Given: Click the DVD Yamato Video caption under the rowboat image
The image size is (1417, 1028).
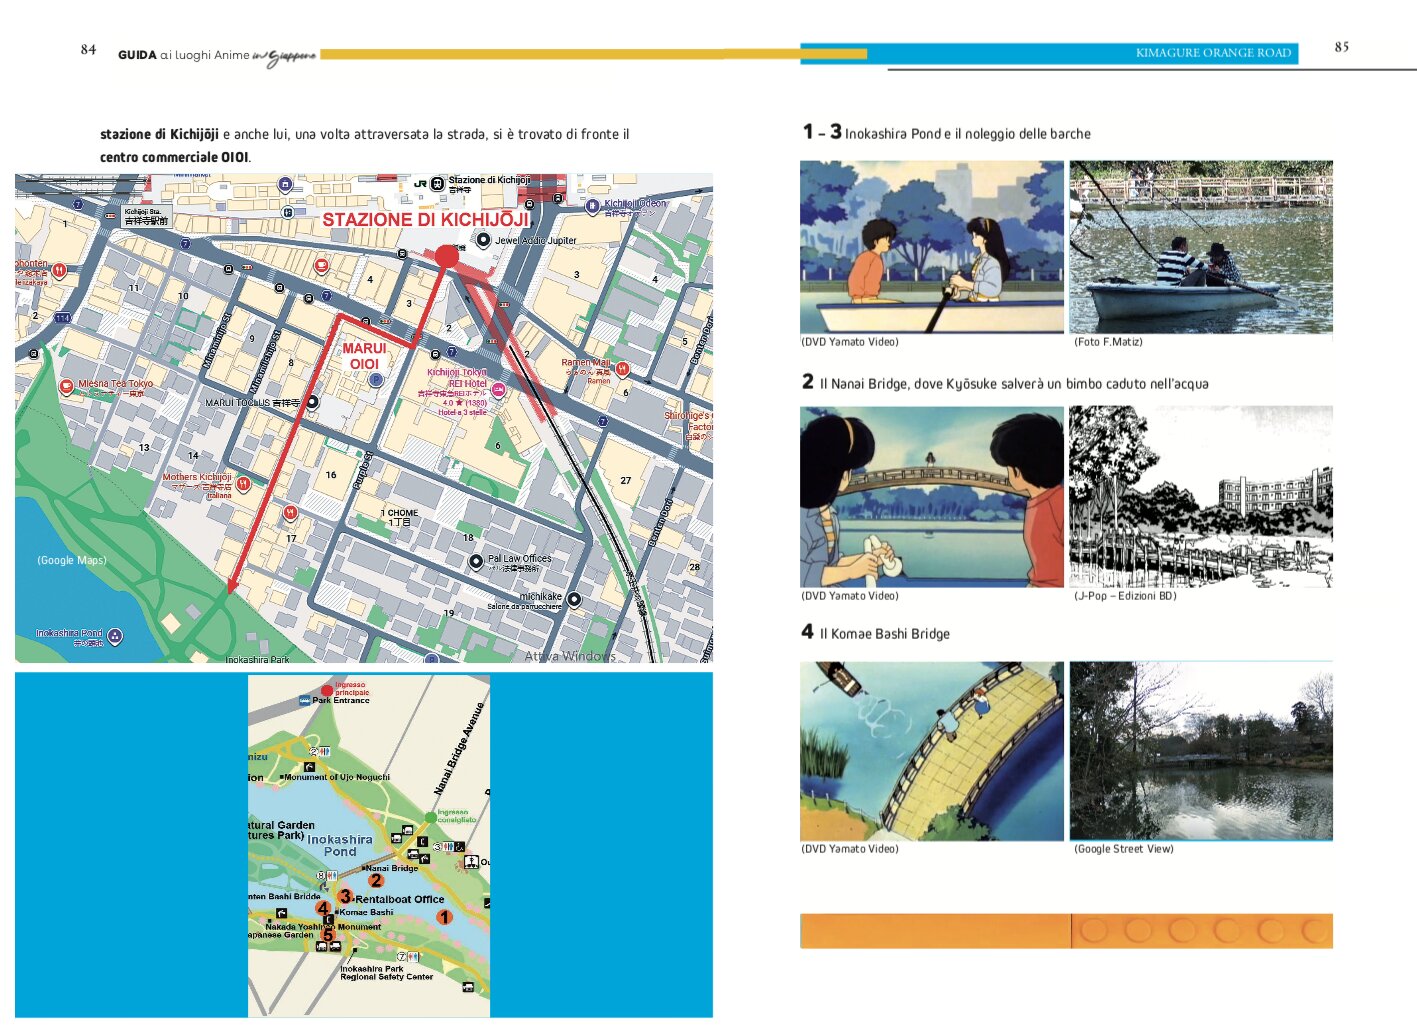Looking at the screenshot, I should (x=850, y=342).
